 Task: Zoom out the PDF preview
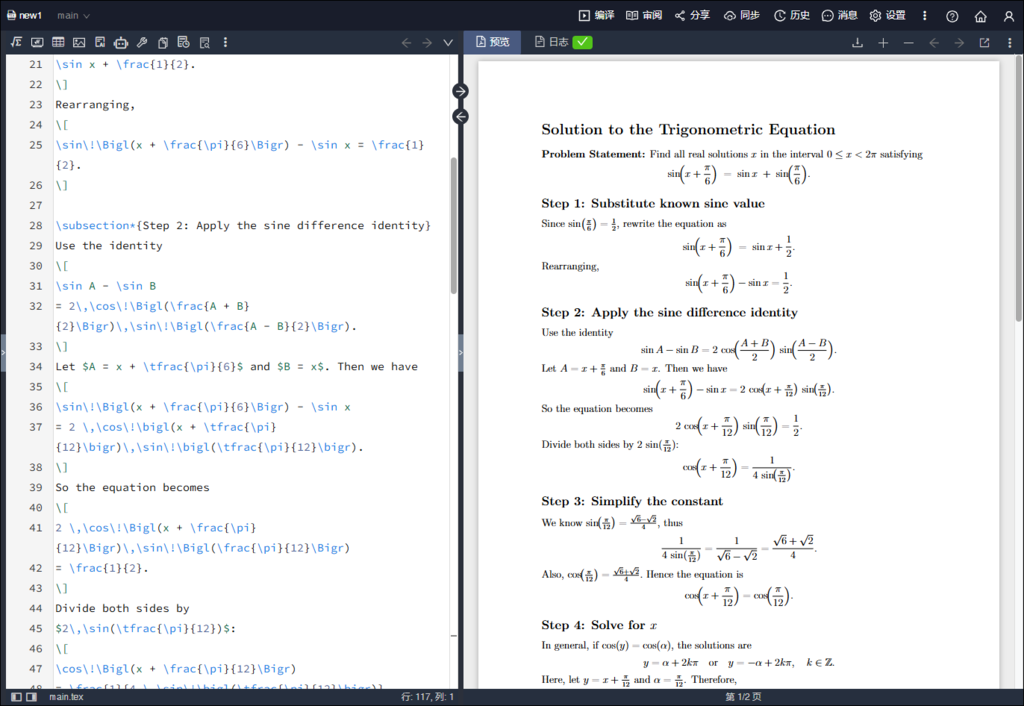pos(908,42)
